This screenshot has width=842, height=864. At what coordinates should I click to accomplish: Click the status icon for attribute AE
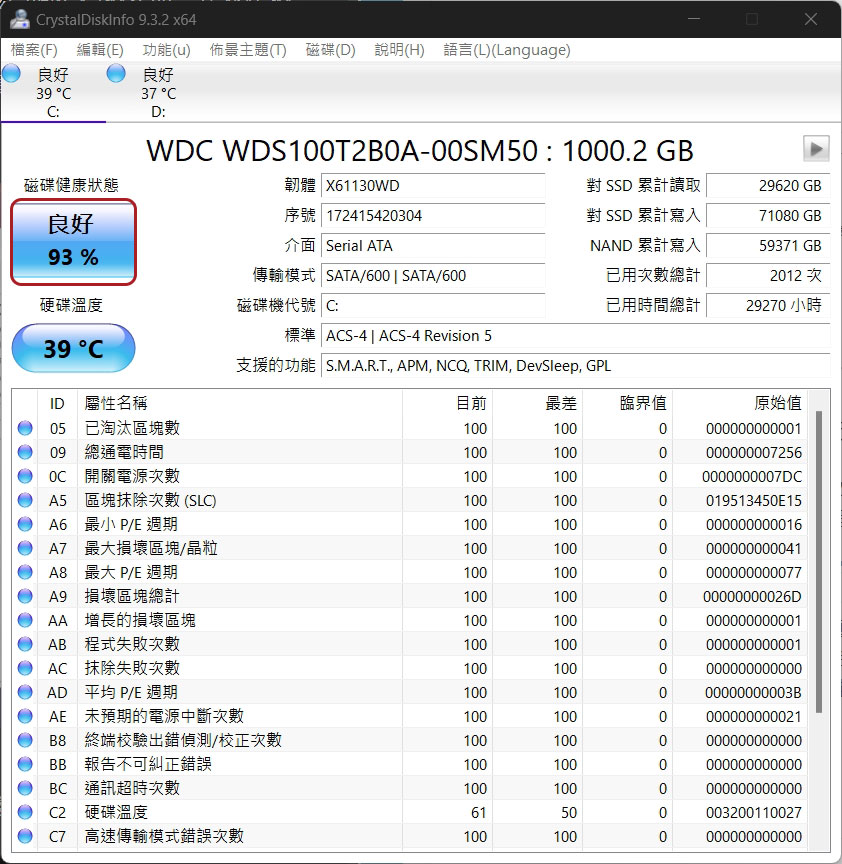click(25, 716)
